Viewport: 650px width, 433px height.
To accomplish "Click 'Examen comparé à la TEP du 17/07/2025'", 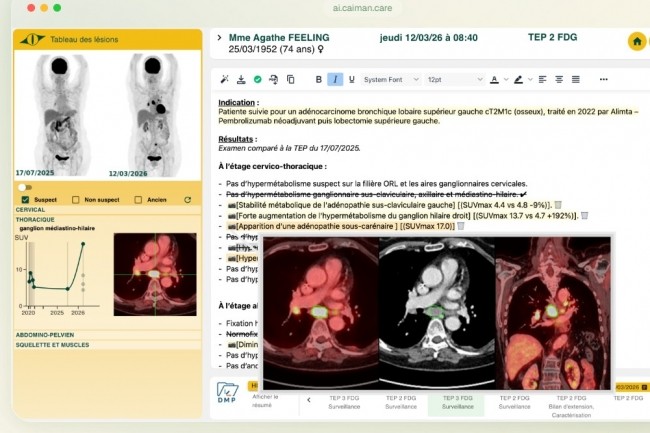I will [289, 148].
